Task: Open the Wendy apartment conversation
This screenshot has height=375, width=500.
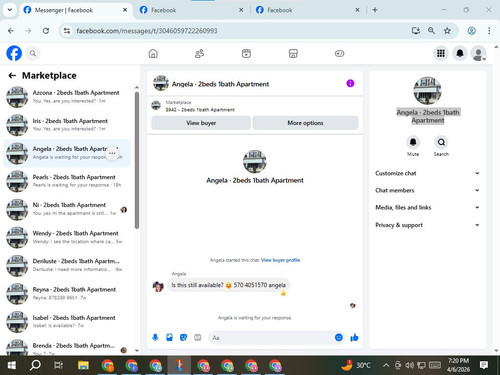Action: point(67,237)
